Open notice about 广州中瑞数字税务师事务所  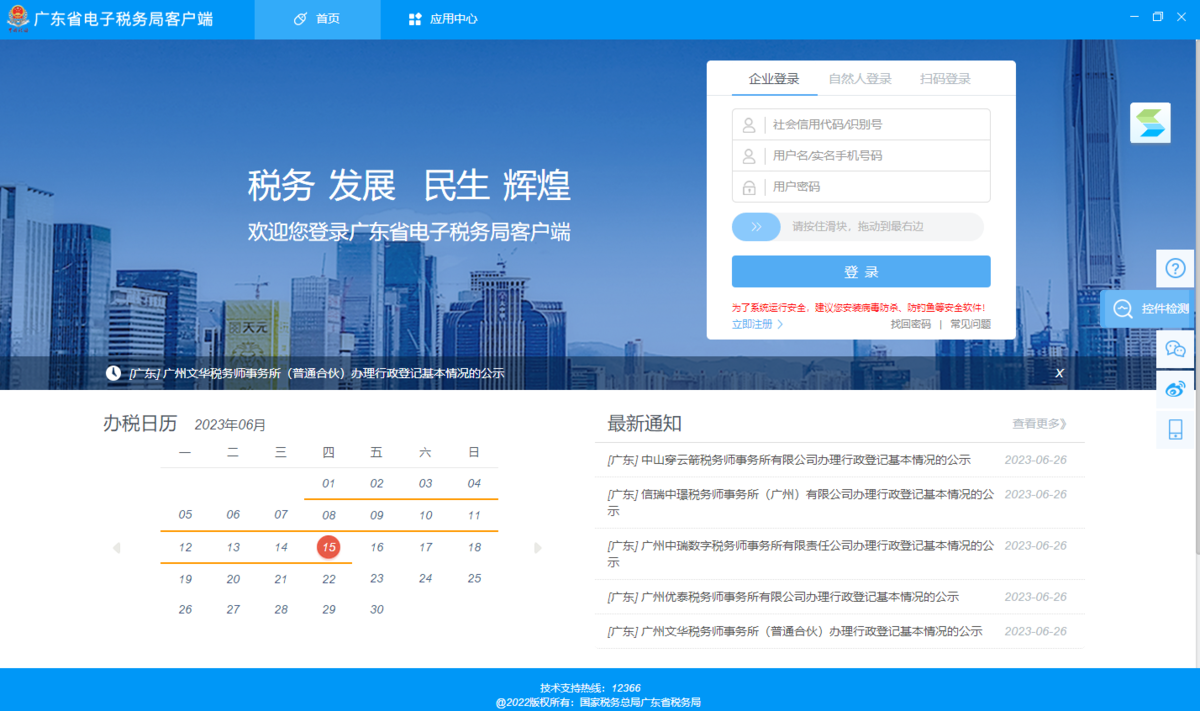pyautogui.click(x=801, y=554)
